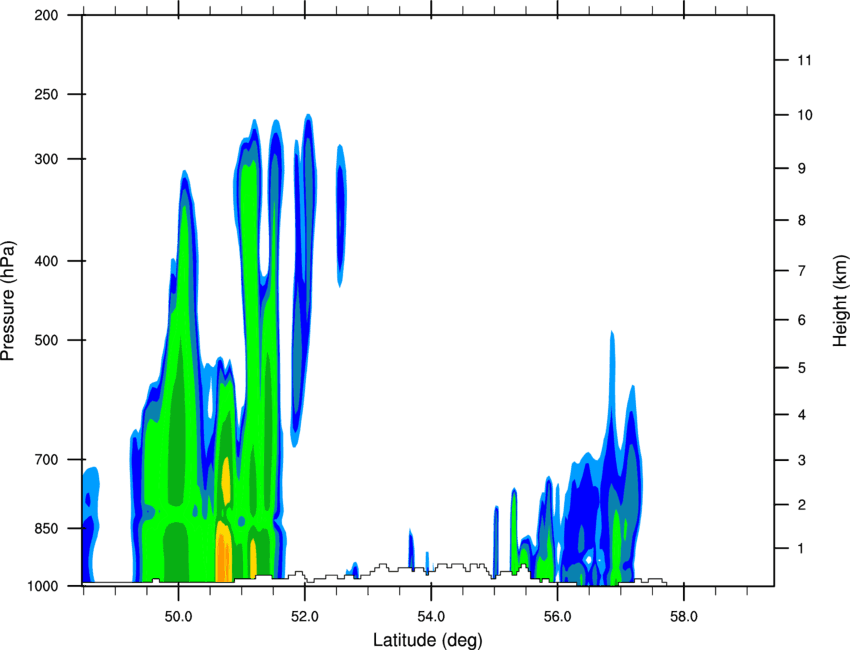Image resolution: width=850 pixels, height=650 pixels.
Task: Select the 1000 pressure tick label
Action: [x=43, y=587]
